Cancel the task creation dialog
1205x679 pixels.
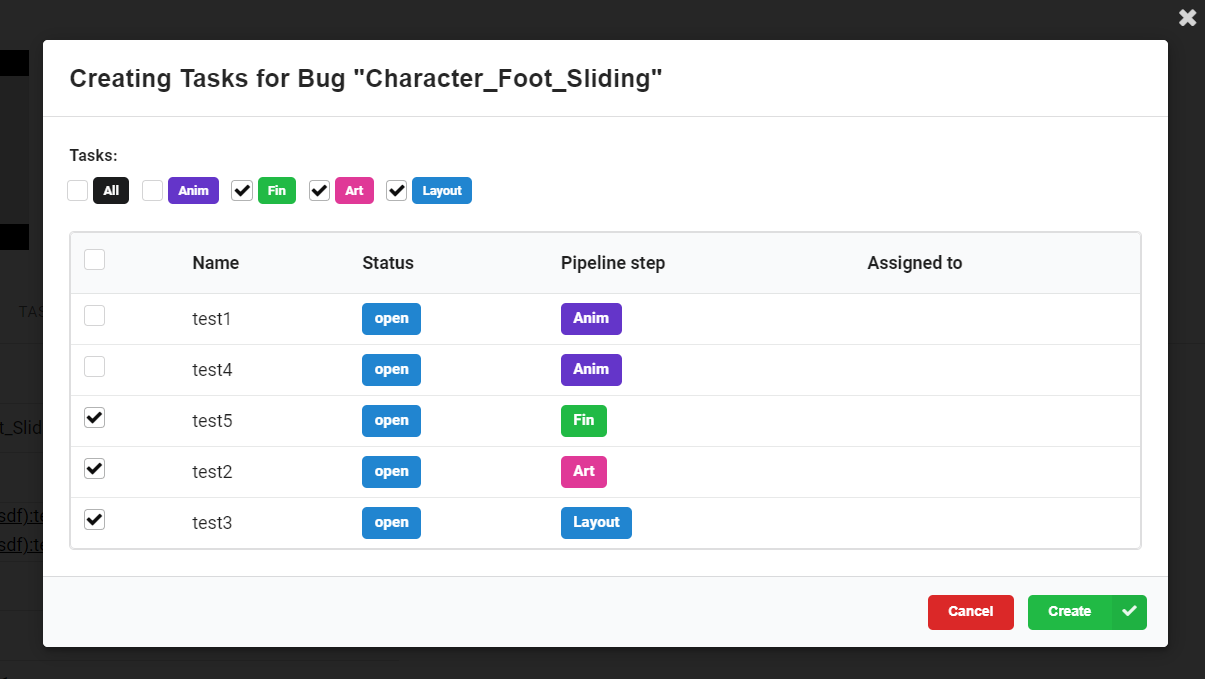970,611
